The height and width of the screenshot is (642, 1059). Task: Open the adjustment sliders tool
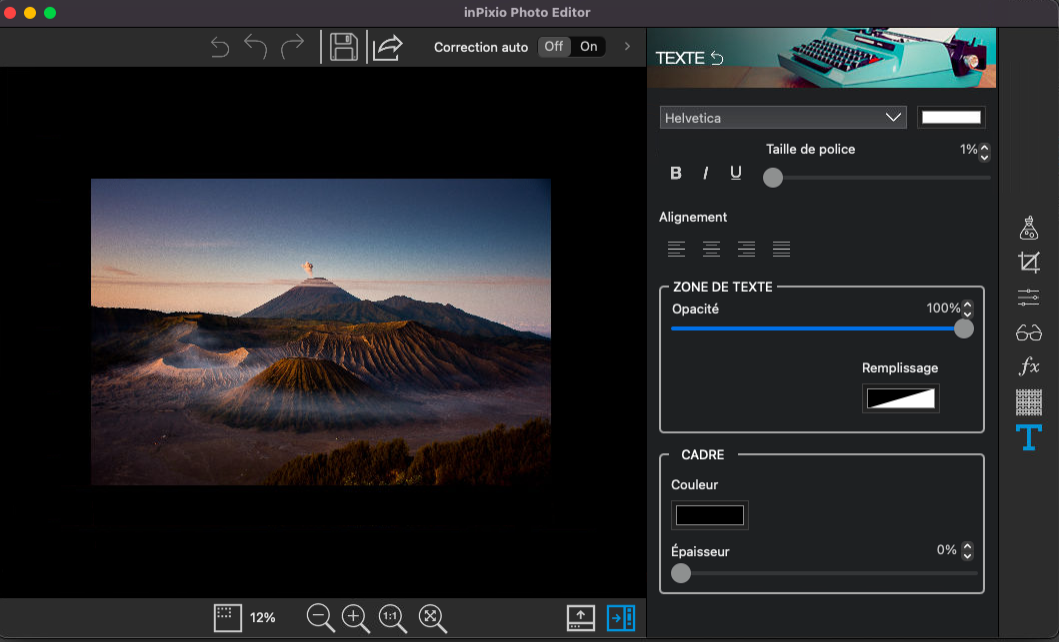1028,297
